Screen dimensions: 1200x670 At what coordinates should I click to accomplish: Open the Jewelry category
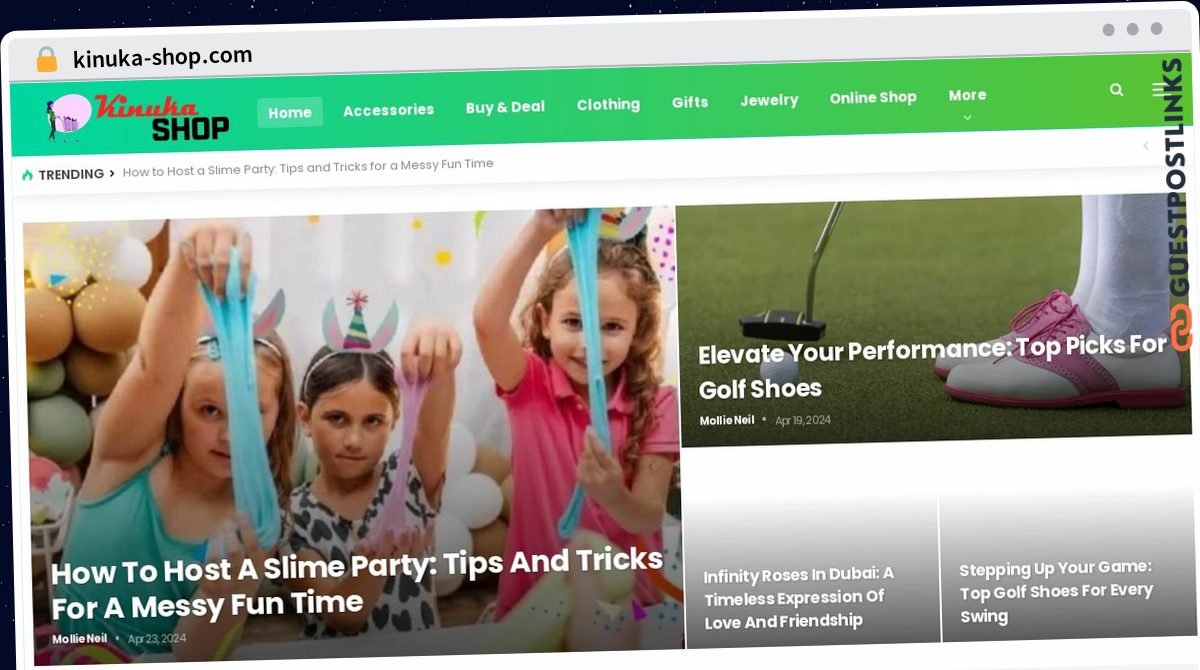pyautogui.click(x=769, y=100)
